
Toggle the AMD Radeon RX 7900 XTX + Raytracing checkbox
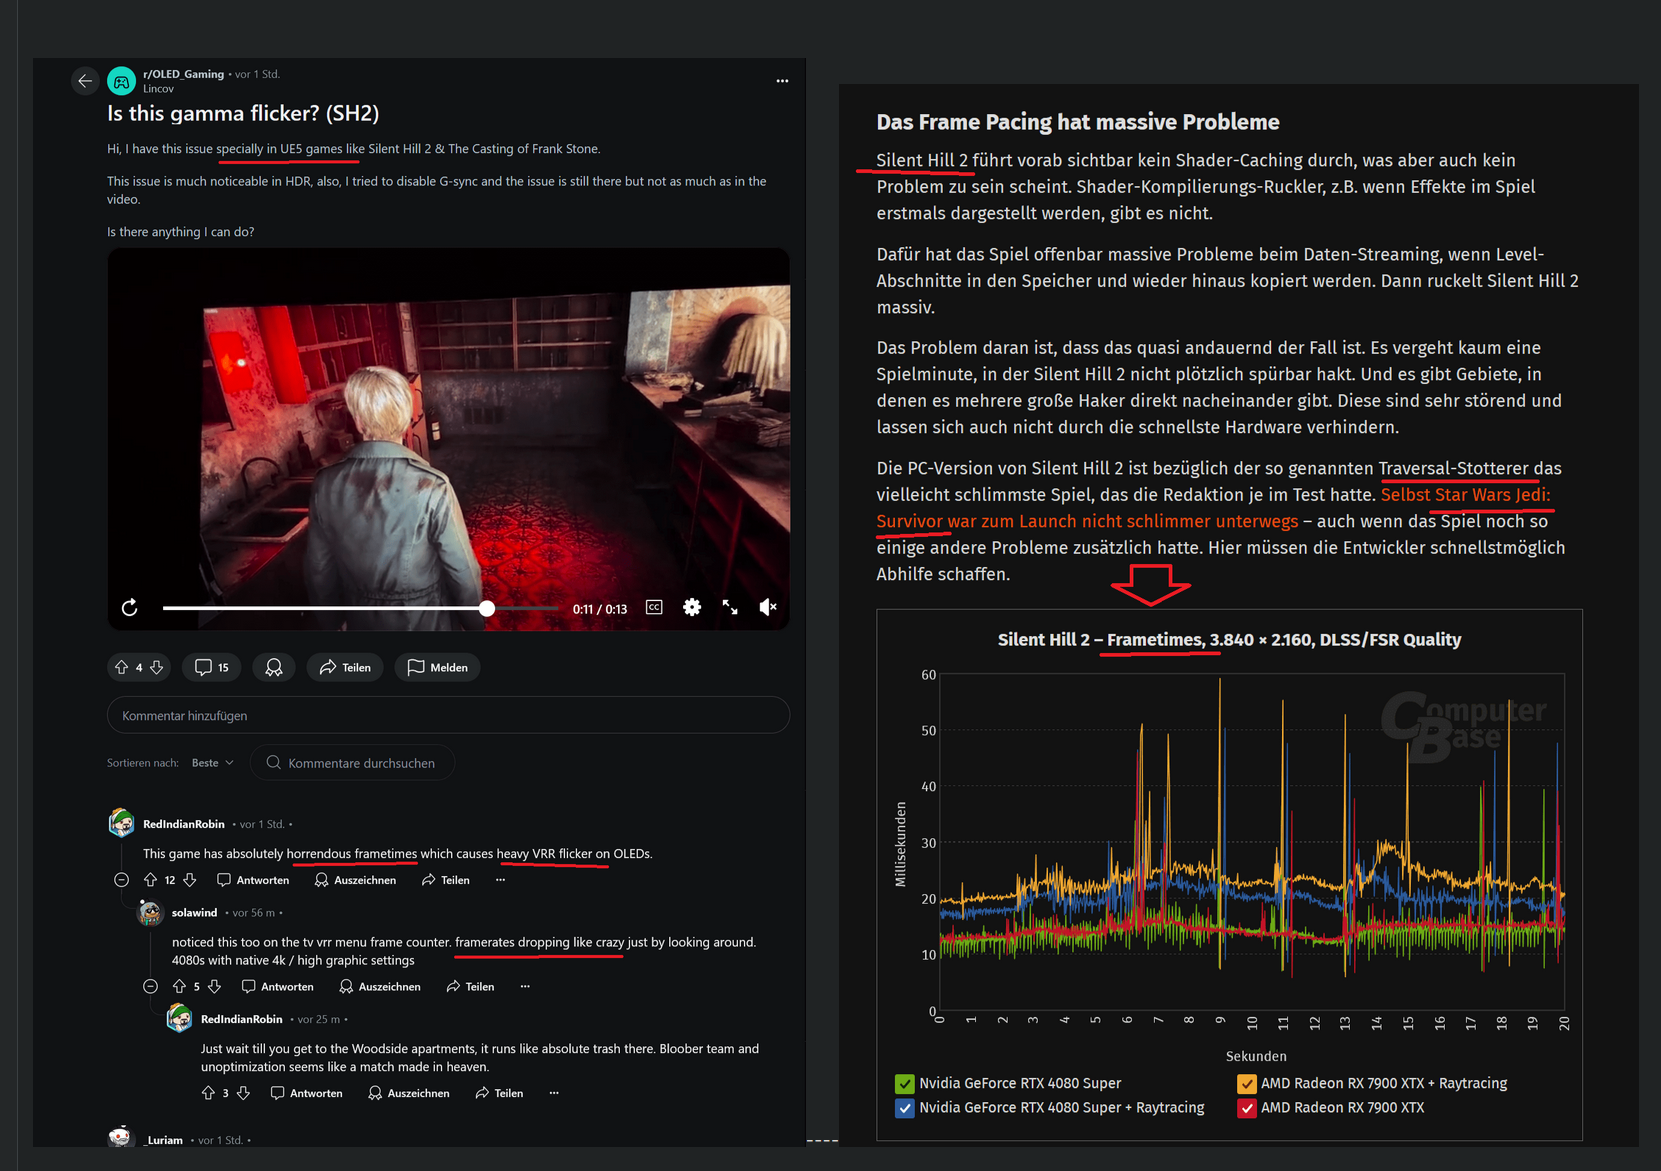click(x=1247, y=1084)
